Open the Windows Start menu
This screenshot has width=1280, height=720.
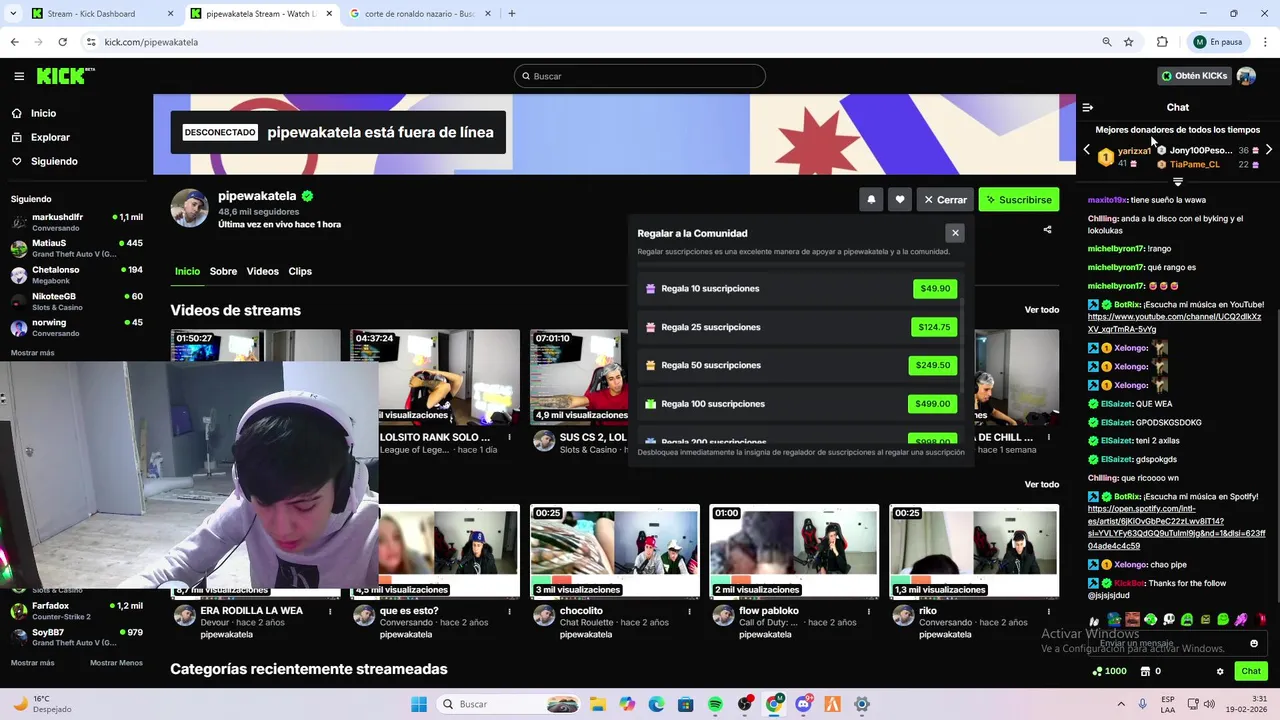[419, 704]
